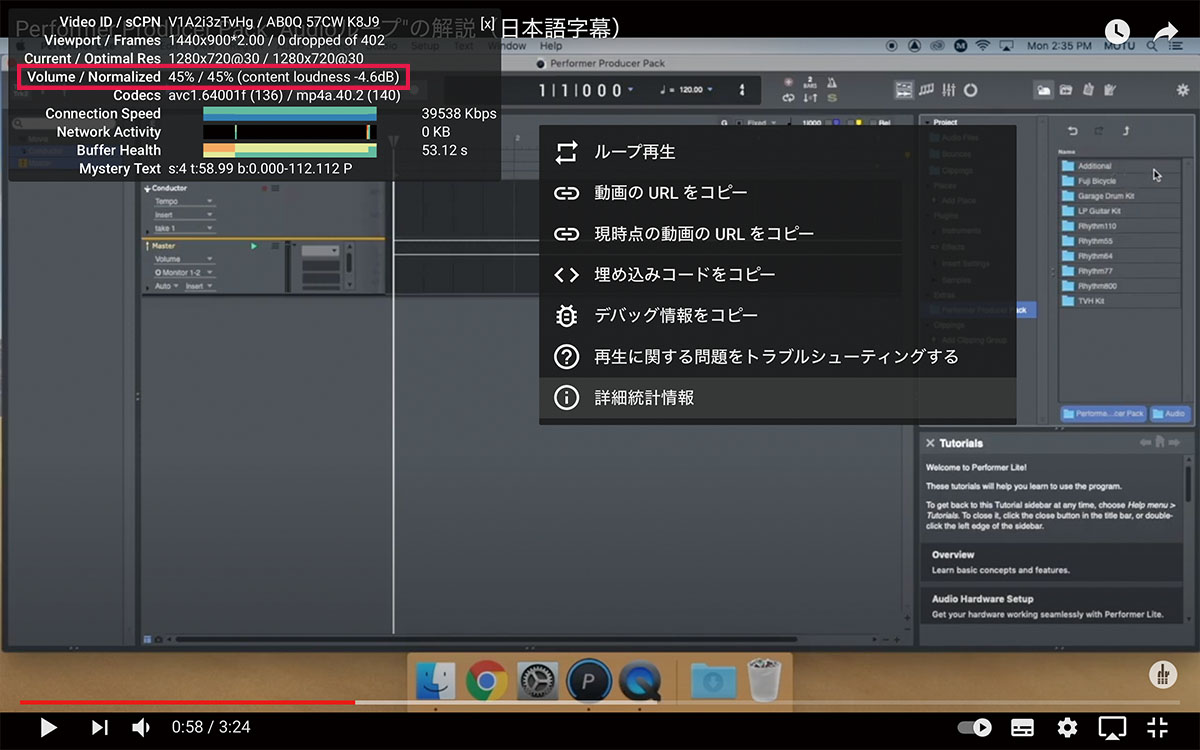Screen dimensions: 1200x750
Task: Skip to the next video
Action: pos(99,727)
